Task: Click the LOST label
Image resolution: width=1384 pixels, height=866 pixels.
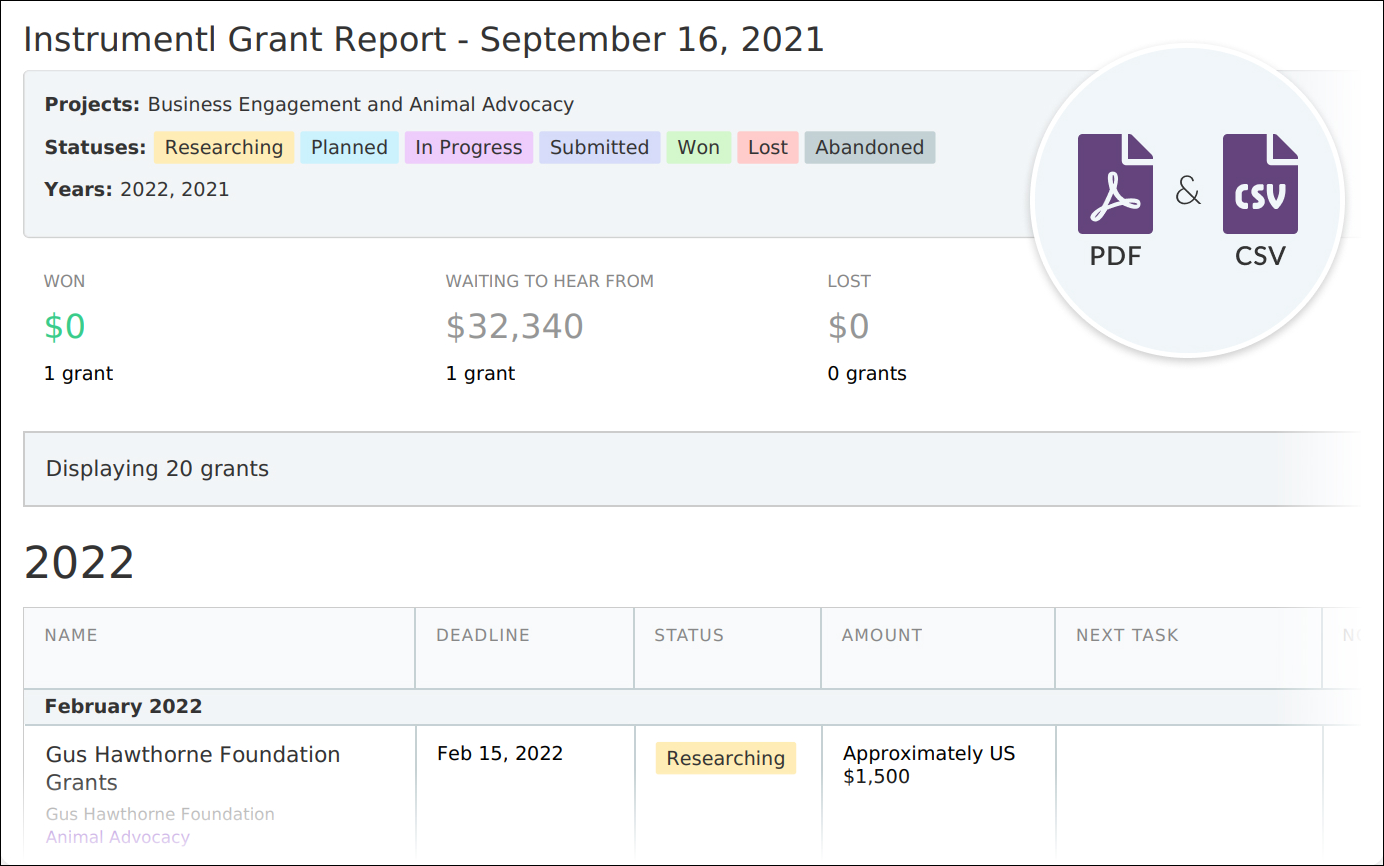Action: pyautogui.click(x=849, y=282)
